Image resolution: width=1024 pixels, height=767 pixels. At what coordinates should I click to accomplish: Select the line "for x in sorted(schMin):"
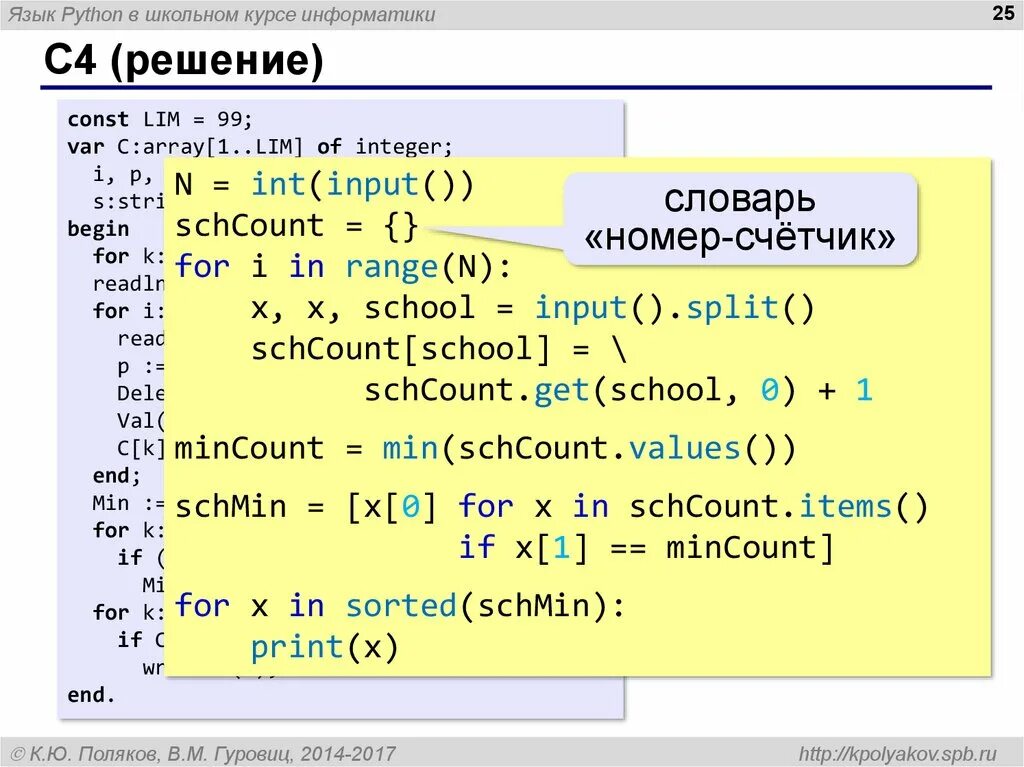[x=400, y=606]
